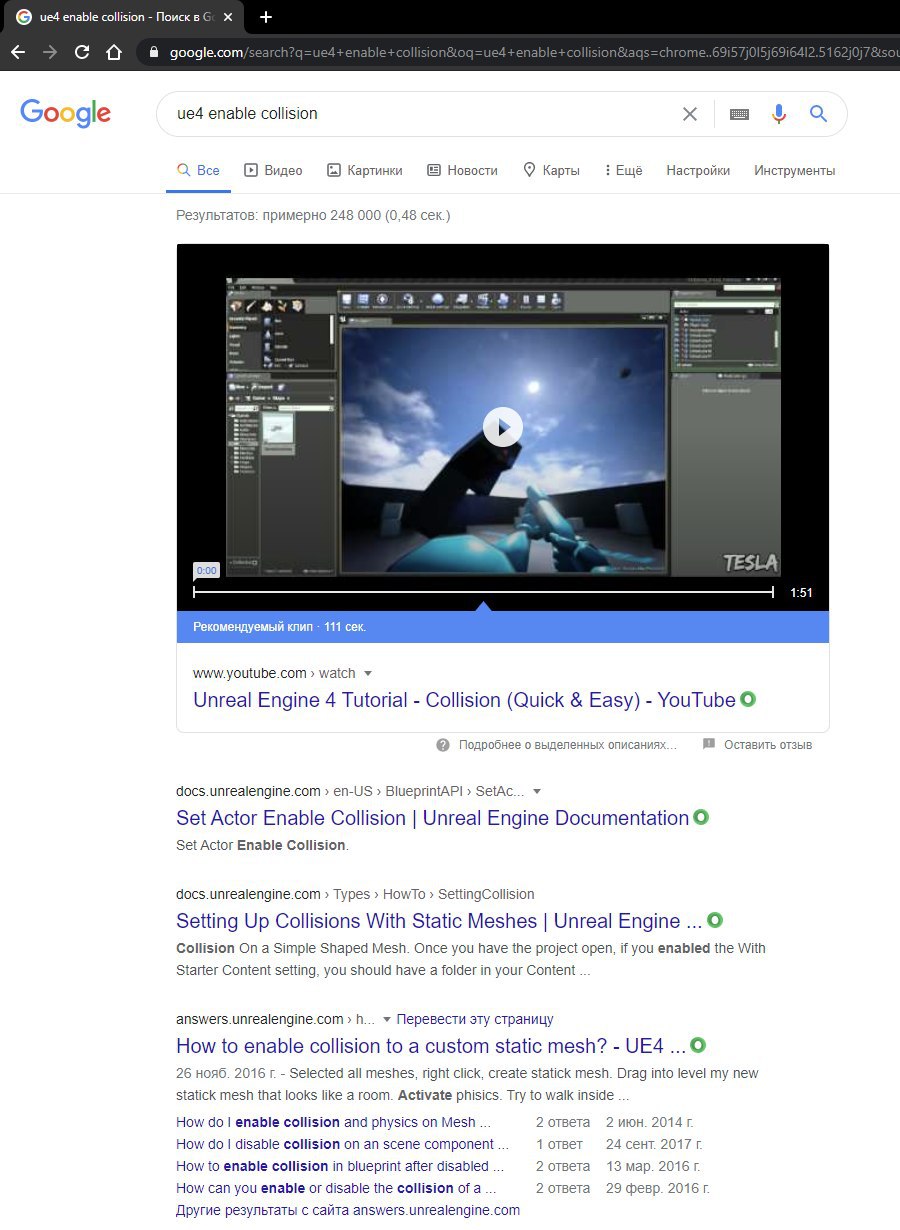Select the Все search tab
Image resolution: width=900 pixels, height=1230 pixels.
pos(198,171)
